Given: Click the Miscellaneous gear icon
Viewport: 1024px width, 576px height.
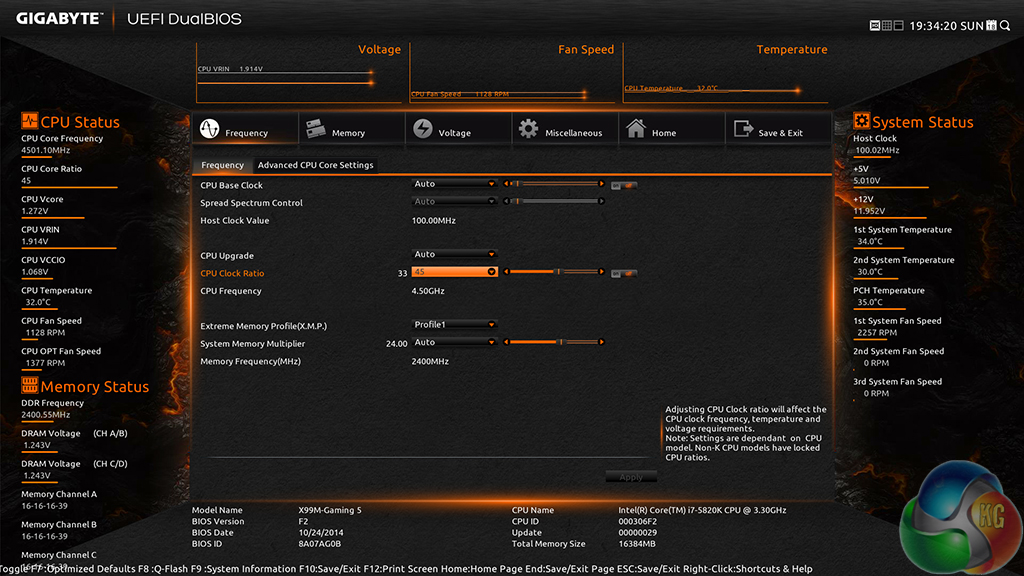Looking at the screenshot, I should (x=528, y=129).
